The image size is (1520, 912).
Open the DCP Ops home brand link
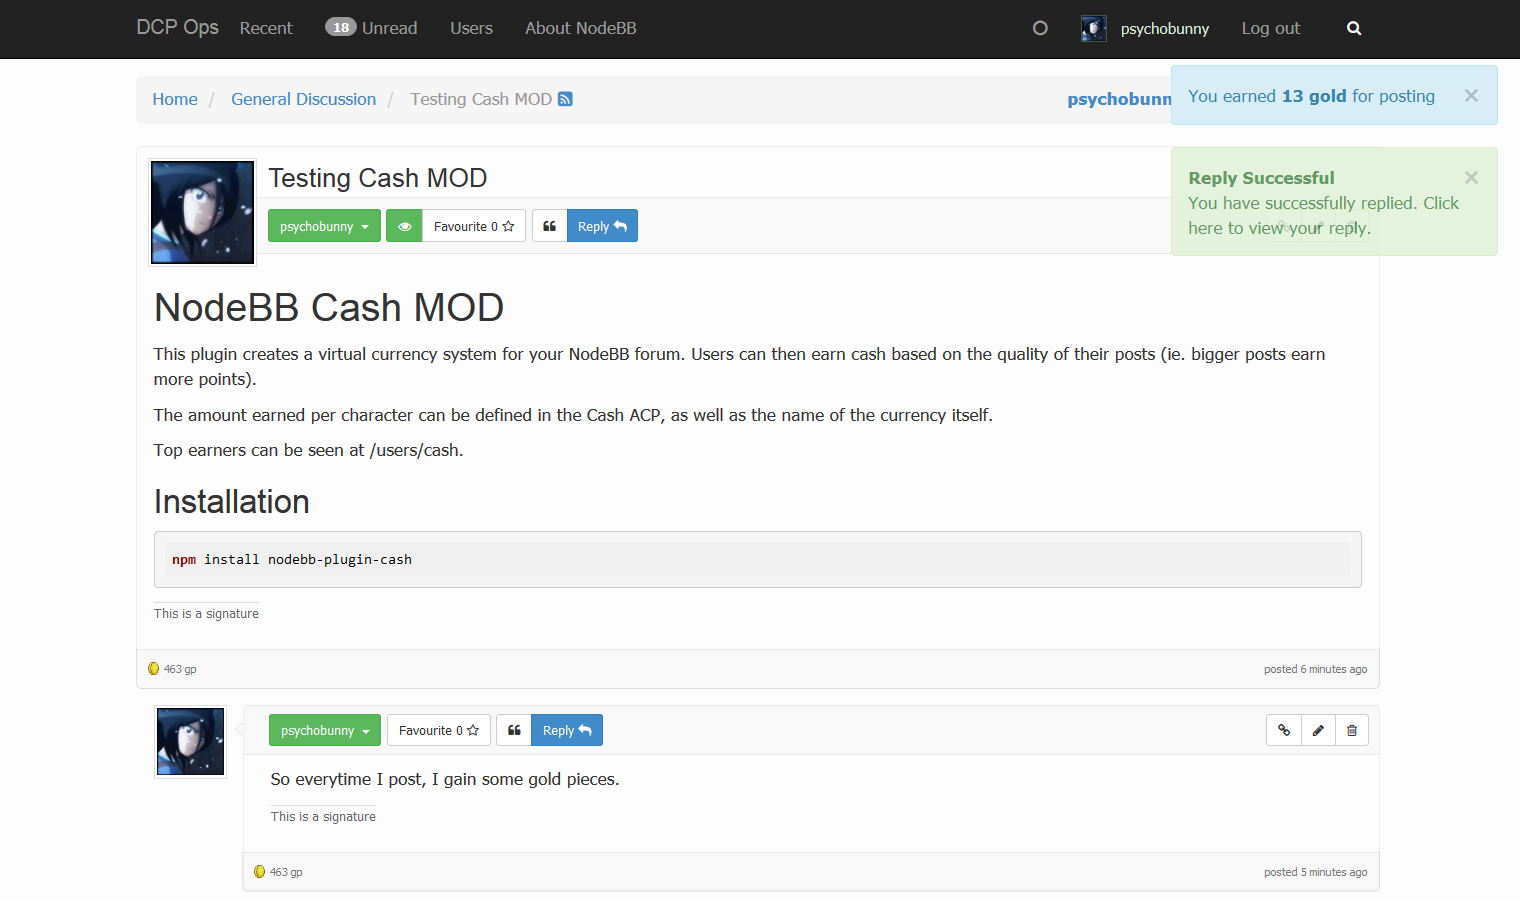tap(177, 27)
